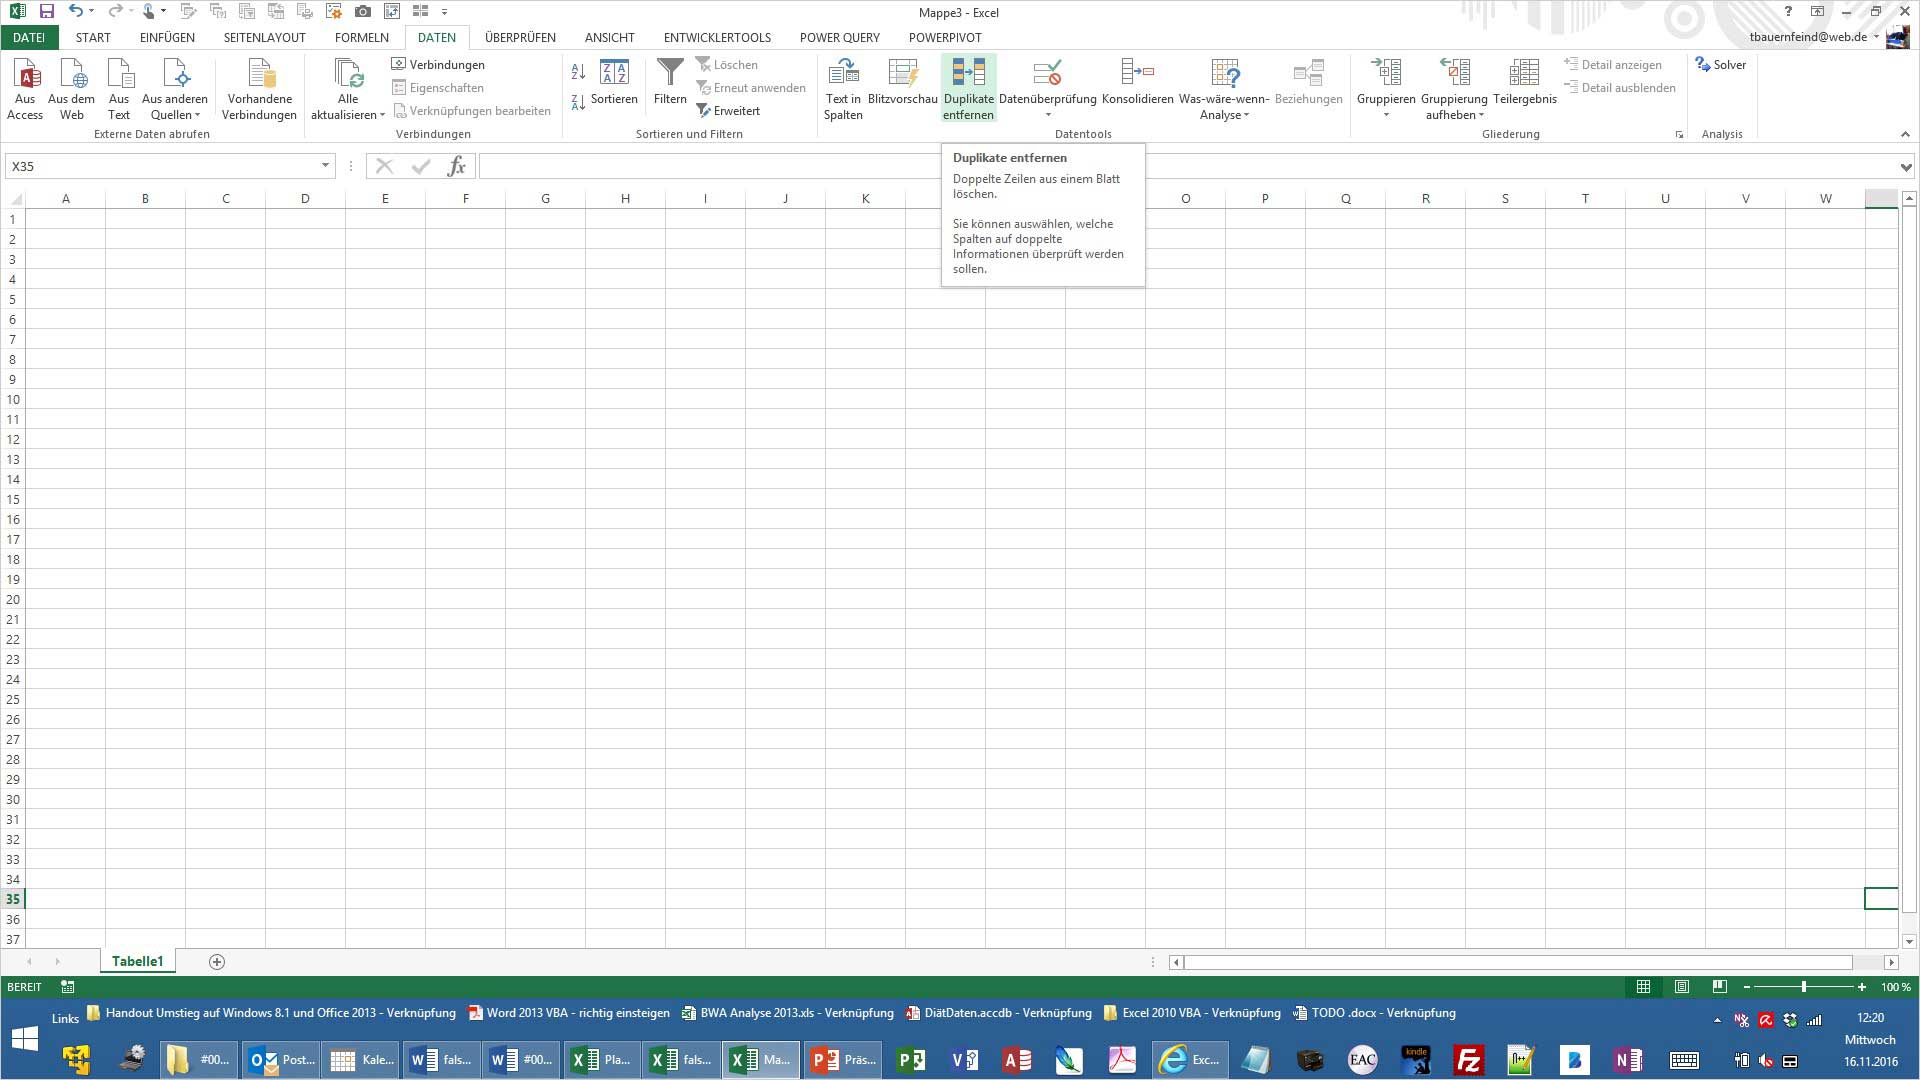Open Vorhandene Verbindungen dialog

point(259,89)
